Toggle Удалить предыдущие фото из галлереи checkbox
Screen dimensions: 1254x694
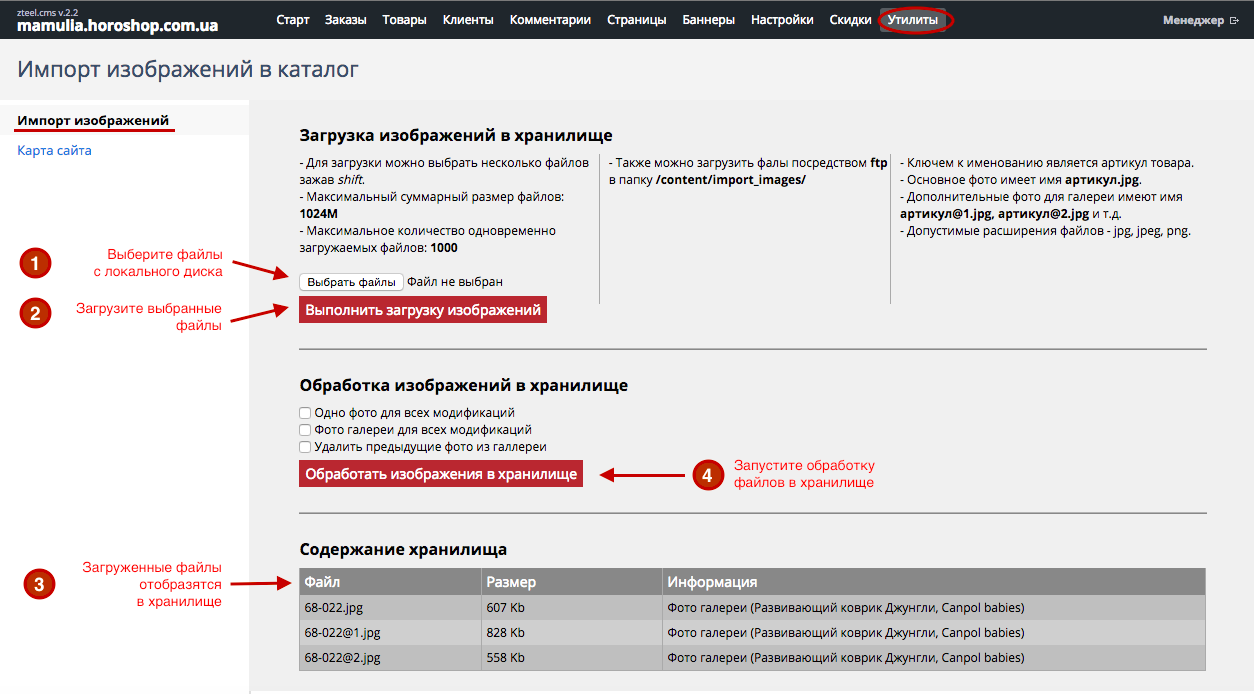305,447
